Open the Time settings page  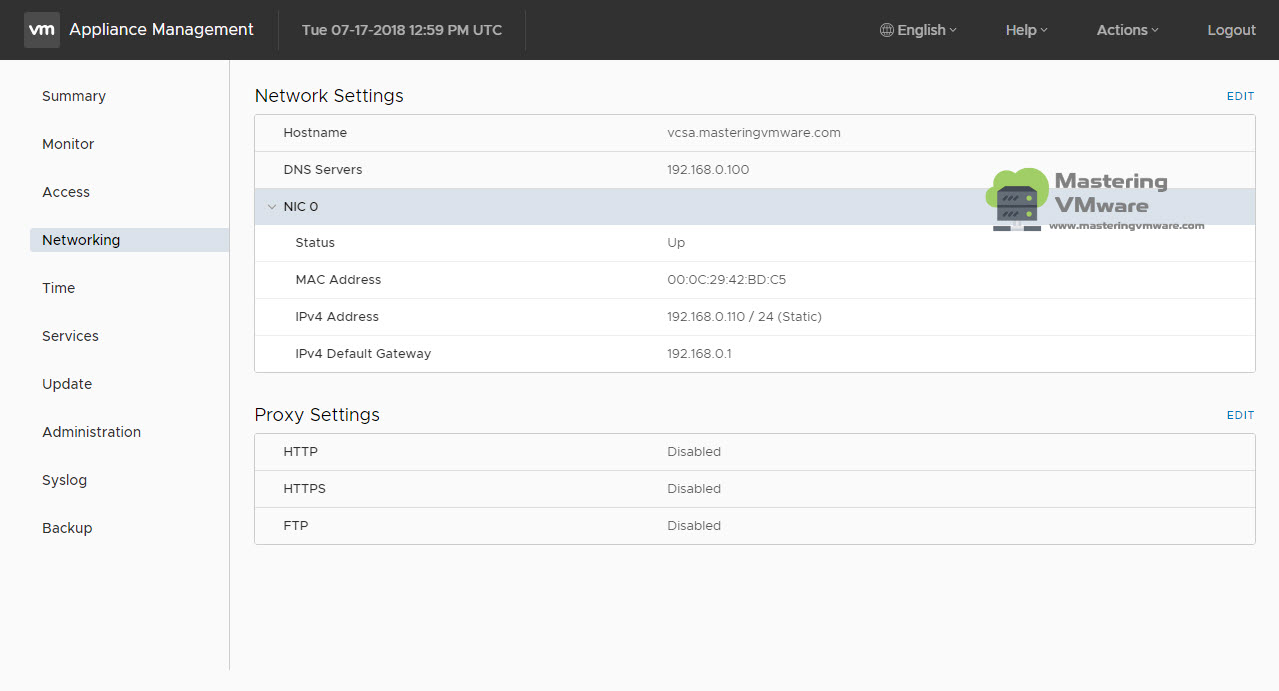click(x=58, y=288)
